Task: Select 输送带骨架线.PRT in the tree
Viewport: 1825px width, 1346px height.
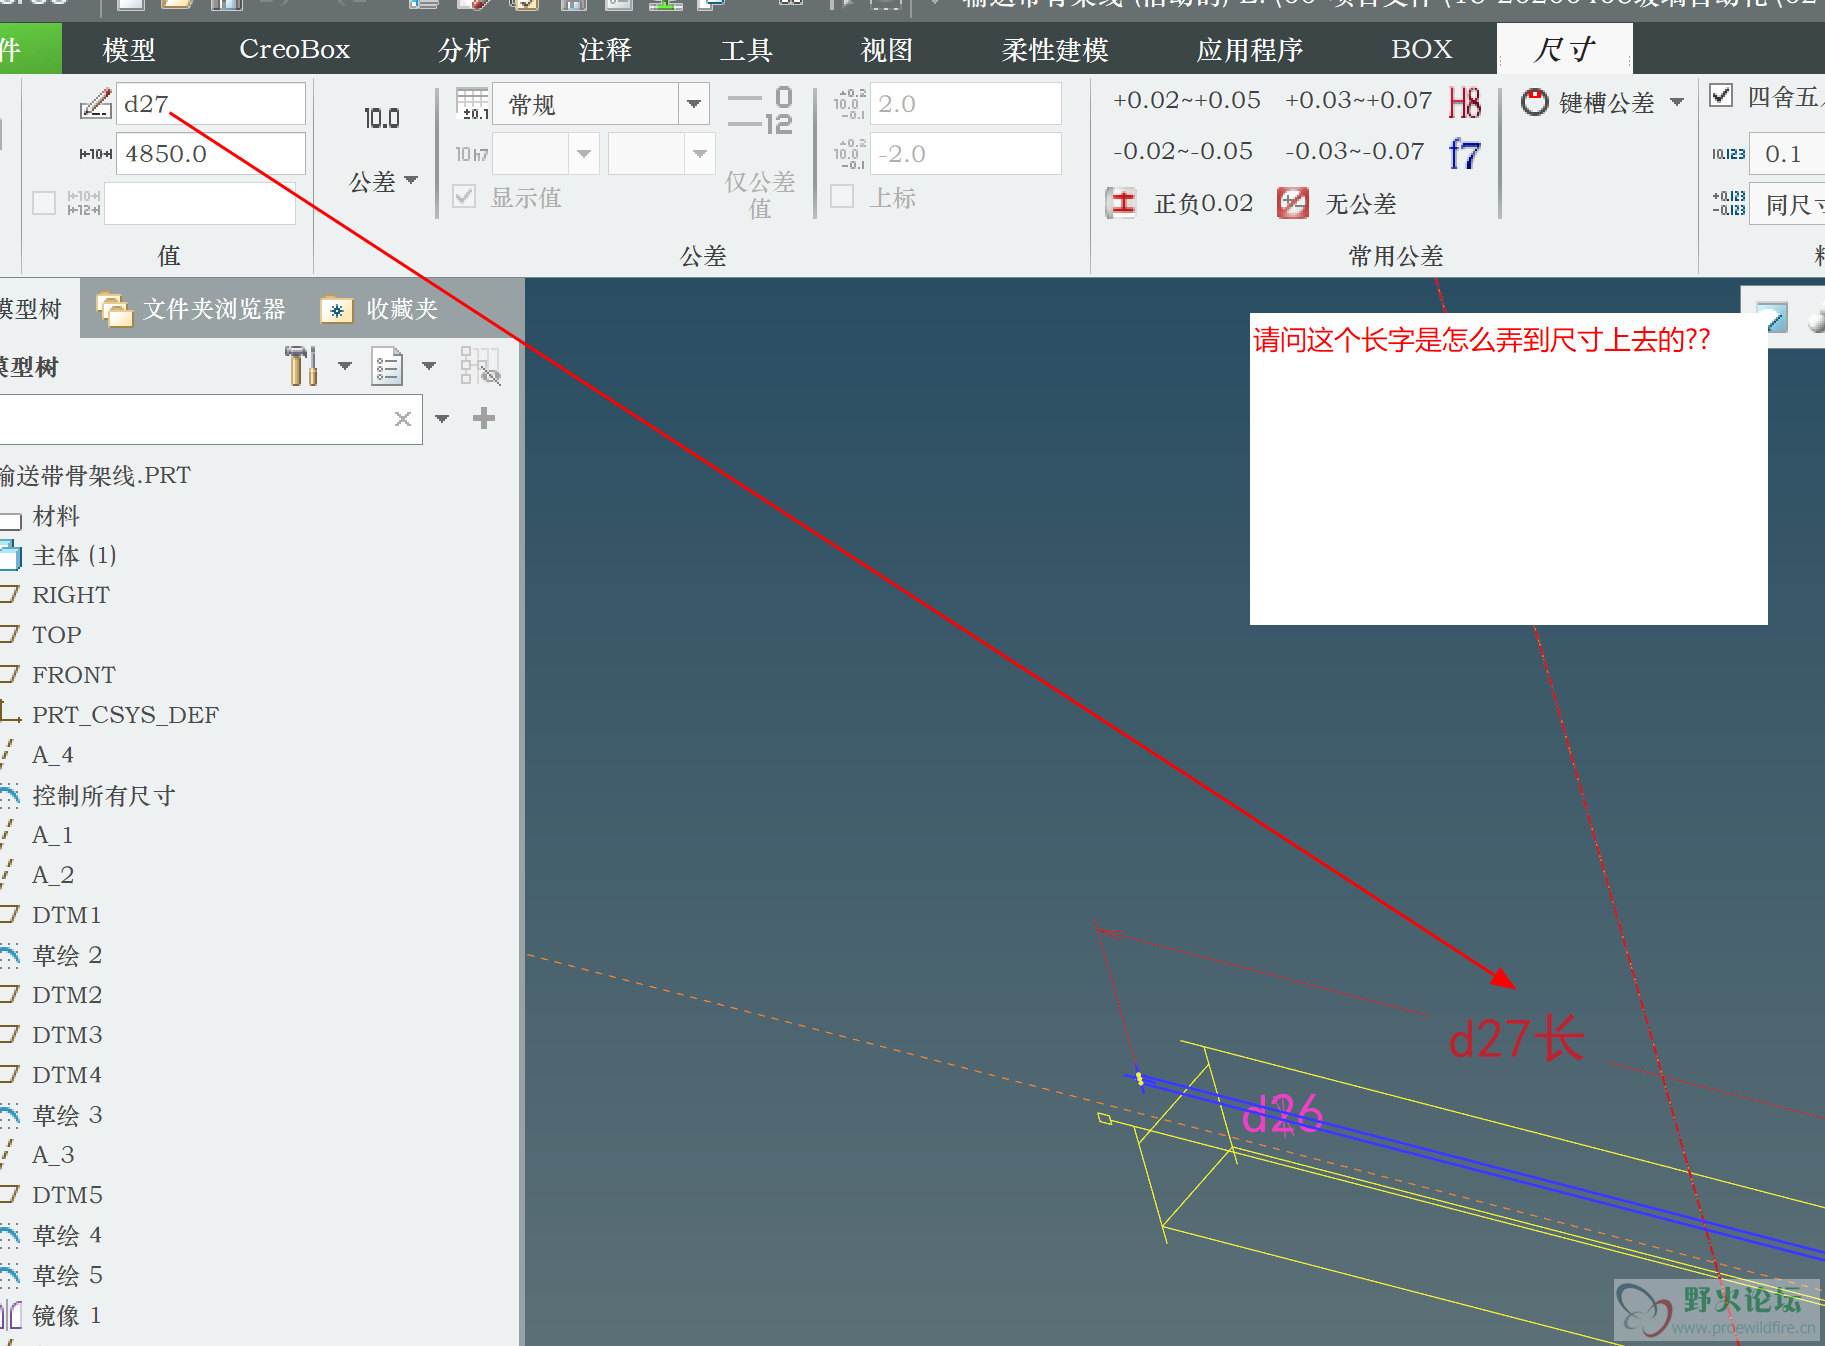Action: (95, 475)
